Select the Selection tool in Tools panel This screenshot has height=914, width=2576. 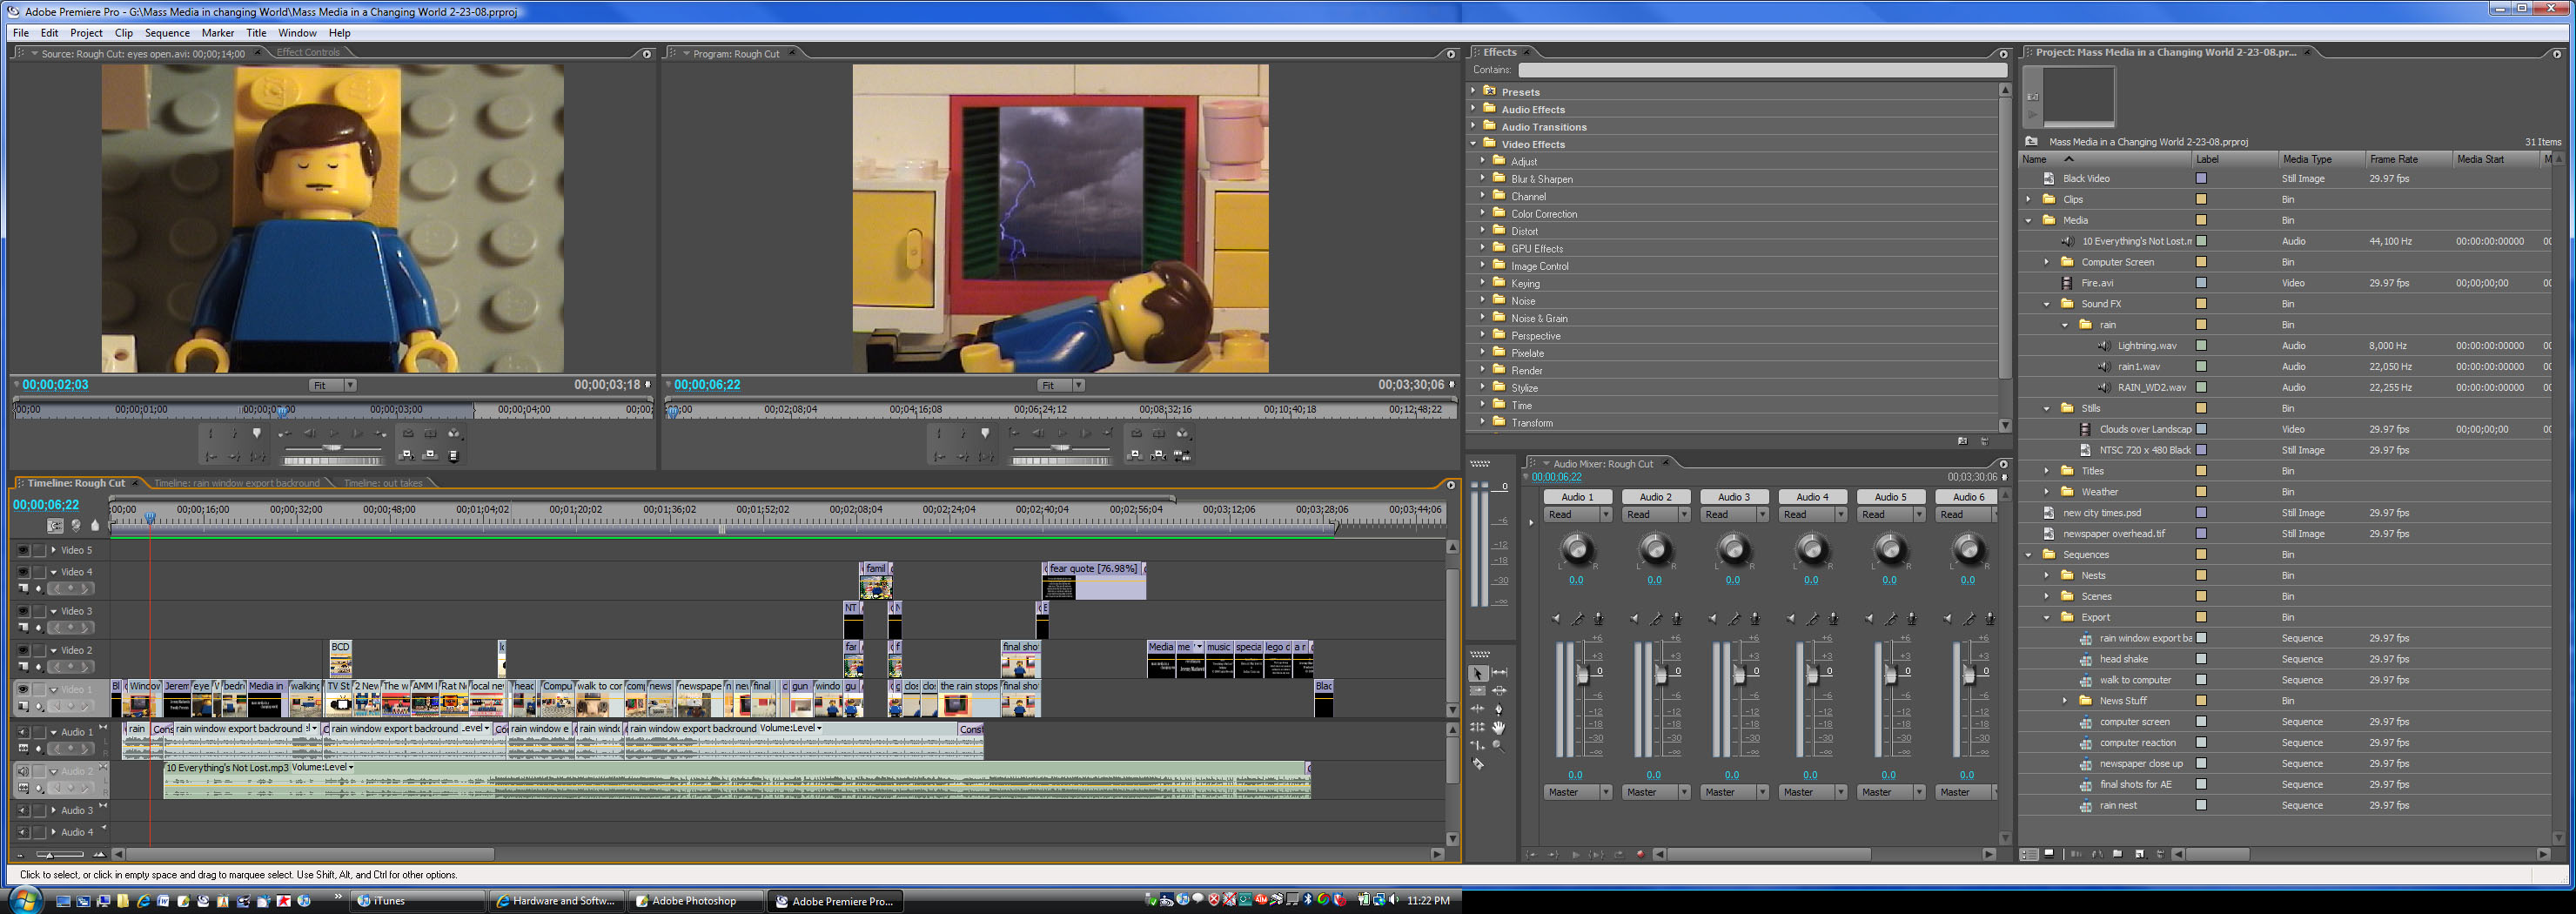pyautogui.click(x=1478, y=673)
